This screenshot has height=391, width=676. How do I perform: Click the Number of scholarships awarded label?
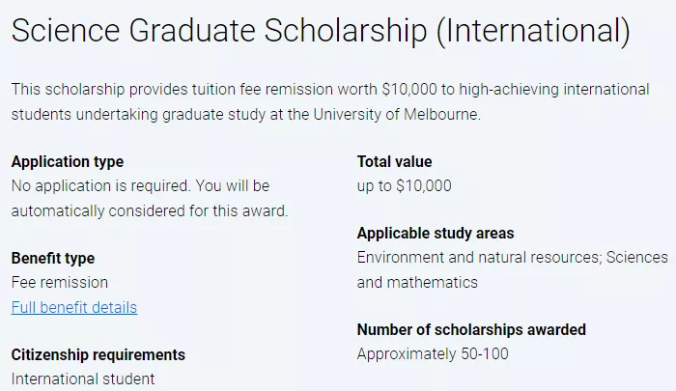(471, 330)
